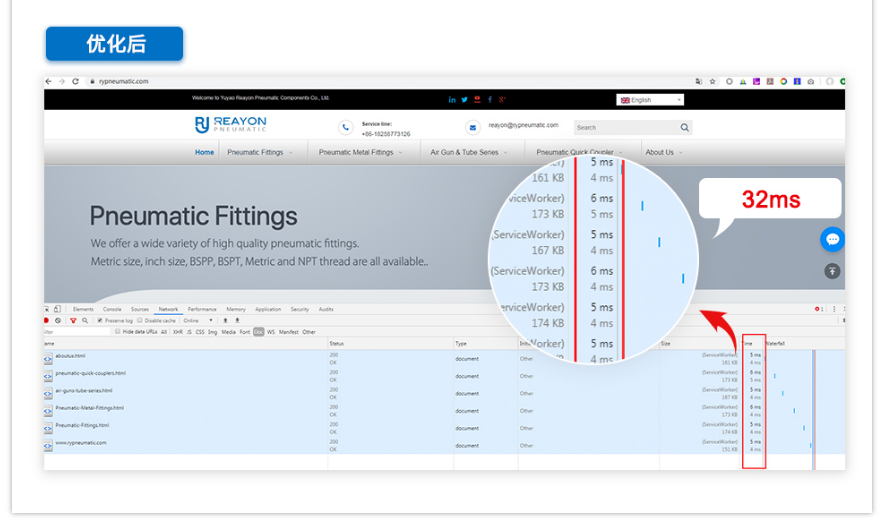880x518 pixels.
Task: Switch to the Performance tab
Action: coord(201,309)
